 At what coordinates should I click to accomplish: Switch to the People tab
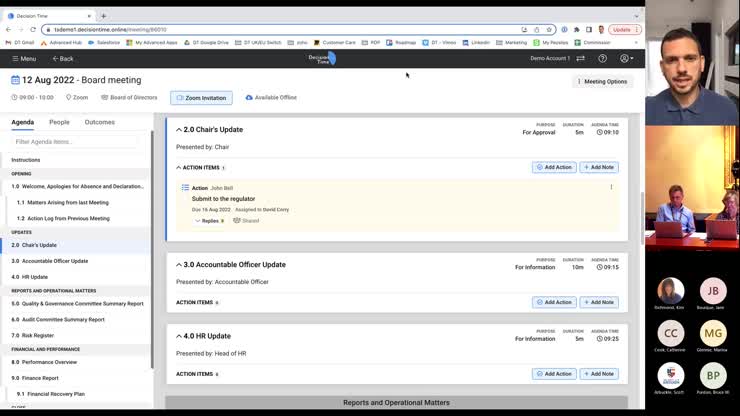coord(59,122)
